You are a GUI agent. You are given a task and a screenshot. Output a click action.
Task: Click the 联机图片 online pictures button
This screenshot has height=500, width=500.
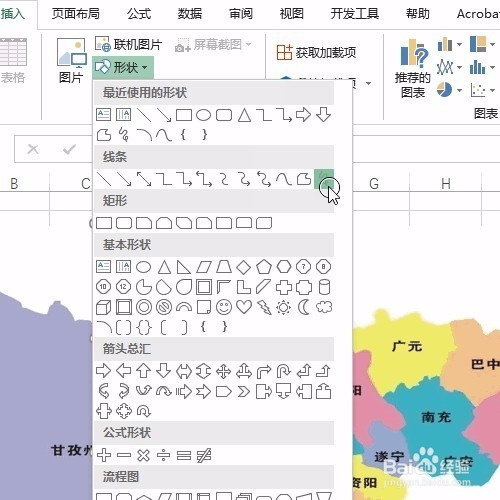click(128, 44)
